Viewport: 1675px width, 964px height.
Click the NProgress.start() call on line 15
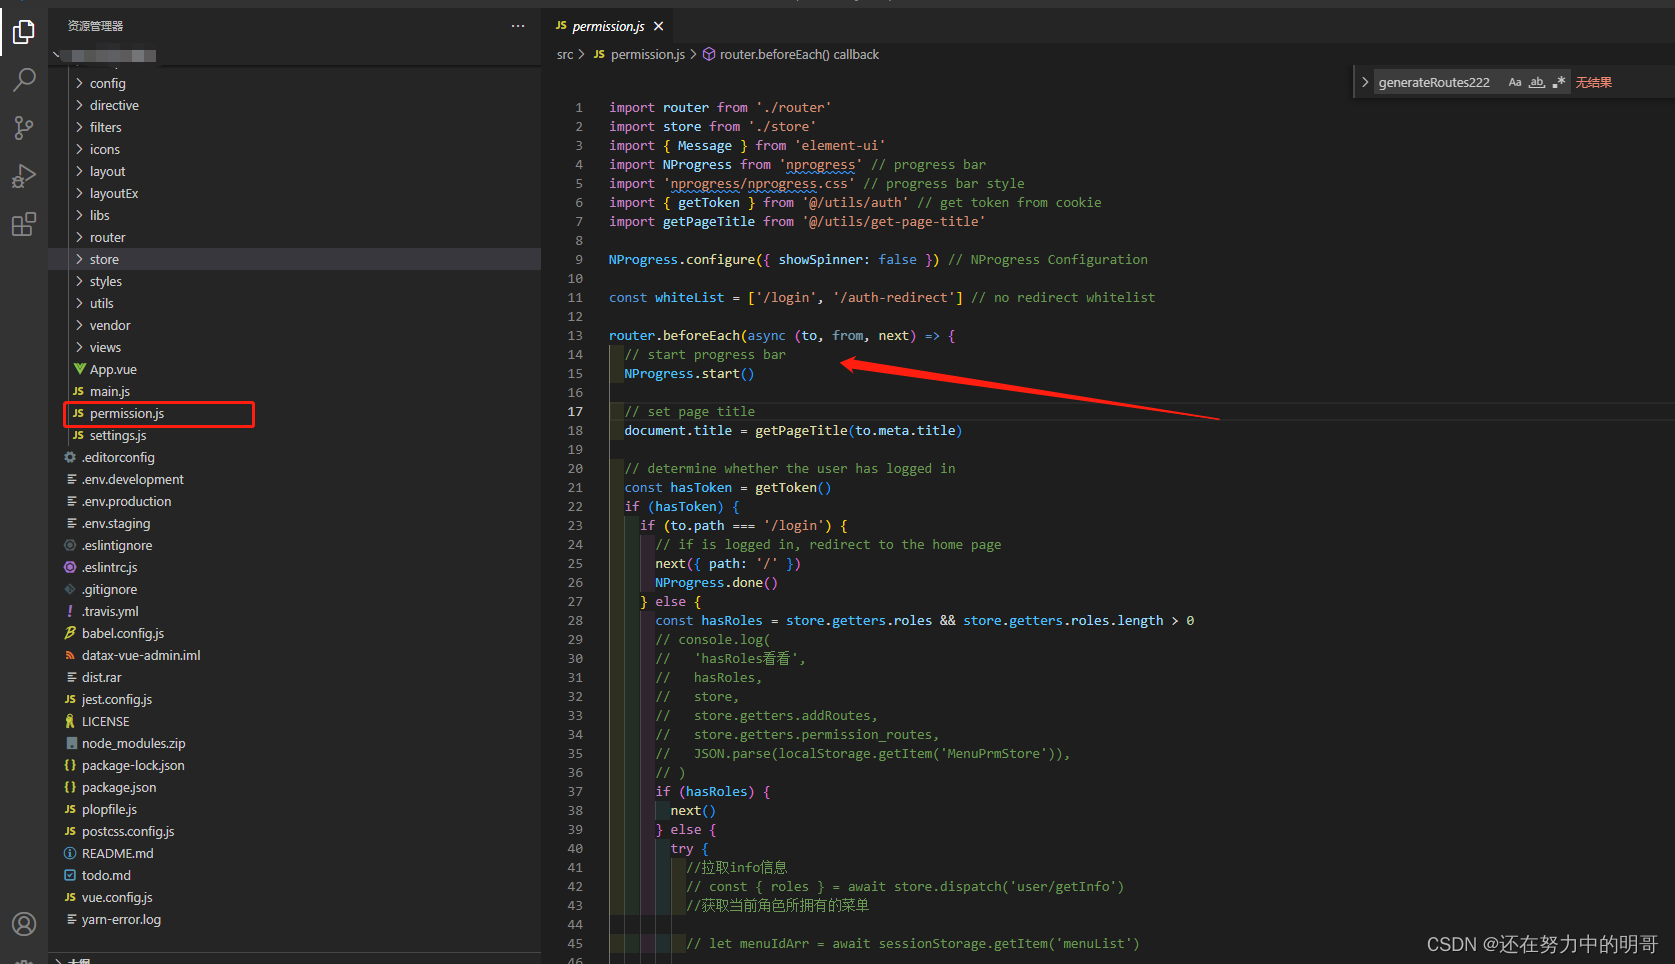click(x=689, y=373)
